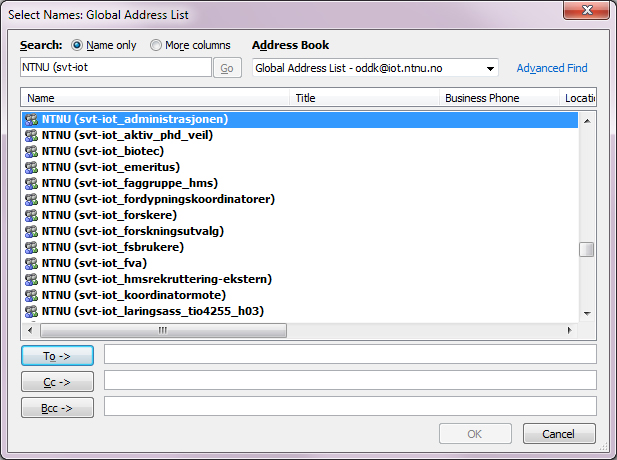Select NTNU (svt-iot_fordypningskoordinatorer) entry
Screen dimensions: 617x460
point(300,200)
